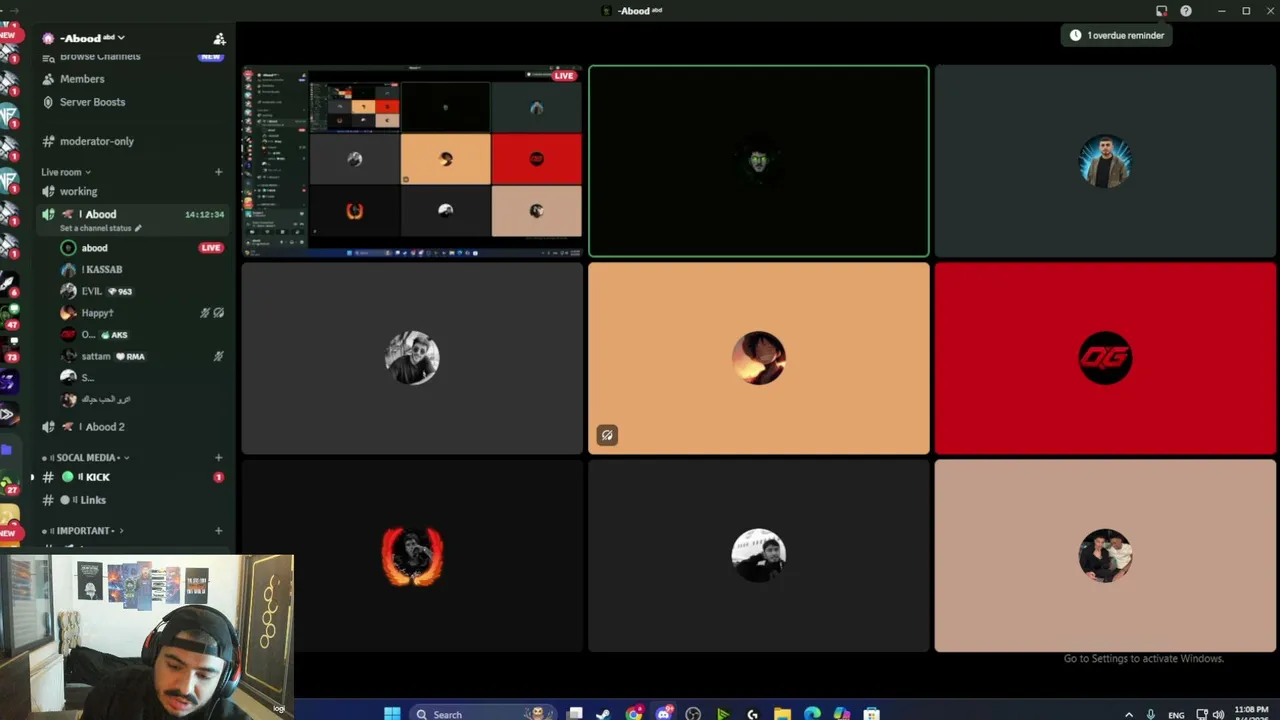Click the webcam overlay video
The height and width of the screenshot is (720, 1280).
[147, 636]
